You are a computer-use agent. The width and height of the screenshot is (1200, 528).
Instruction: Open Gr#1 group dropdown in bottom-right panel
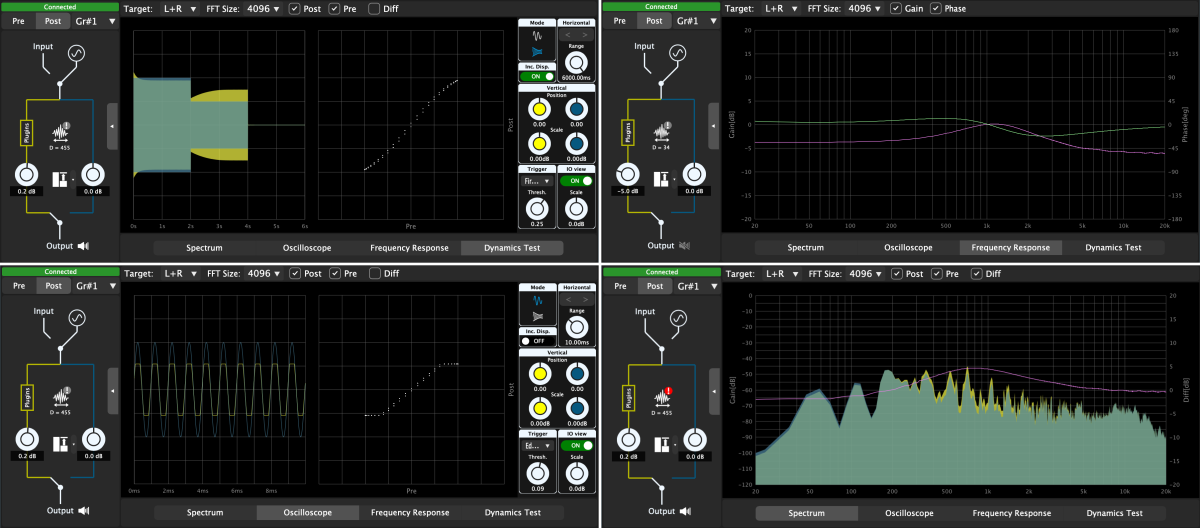click(x=696, y=286)
